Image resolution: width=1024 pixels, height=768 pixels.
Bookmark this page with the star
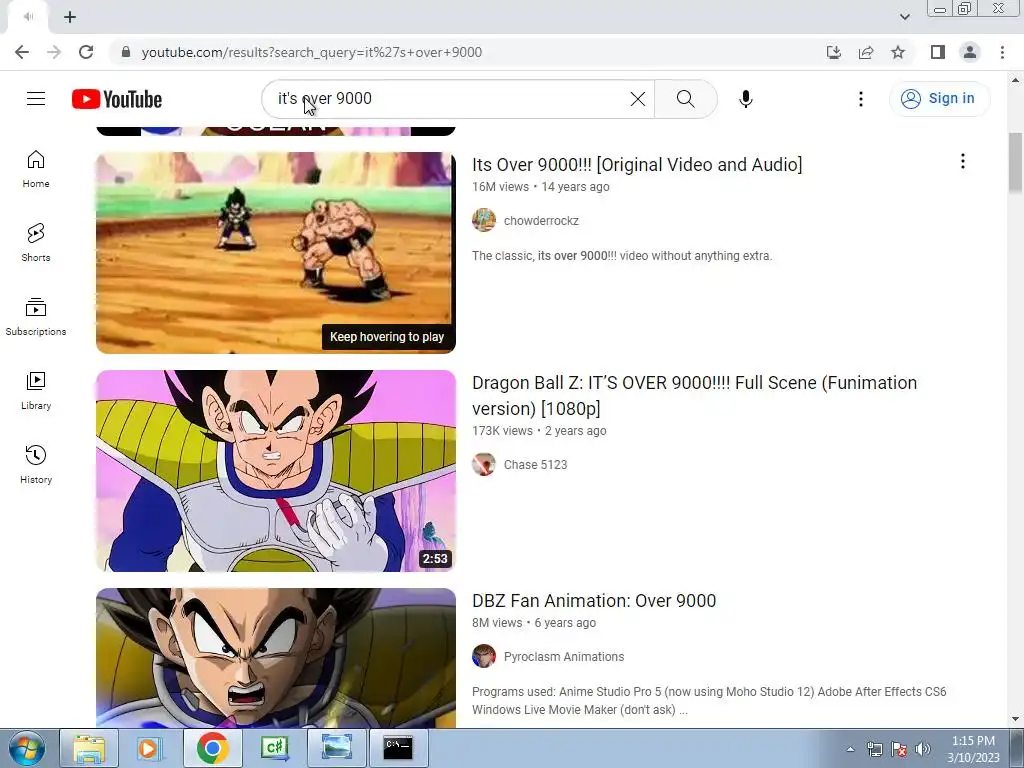898,52
